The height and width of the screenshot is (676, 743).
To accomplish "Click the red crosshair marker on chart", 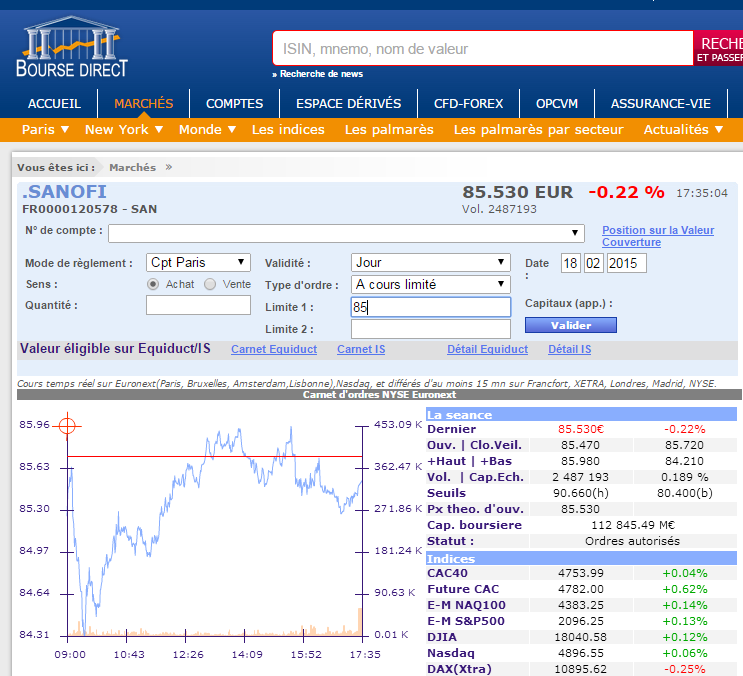I will click(x=67, y=426).
